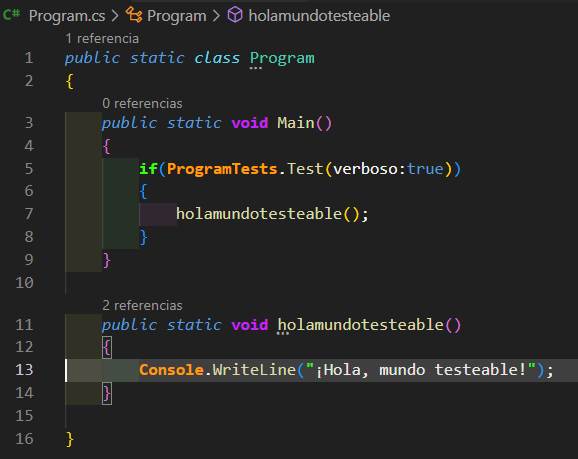Select holamundotesteable breadcrumb item

pyautogui.click(x=319, y=16)
